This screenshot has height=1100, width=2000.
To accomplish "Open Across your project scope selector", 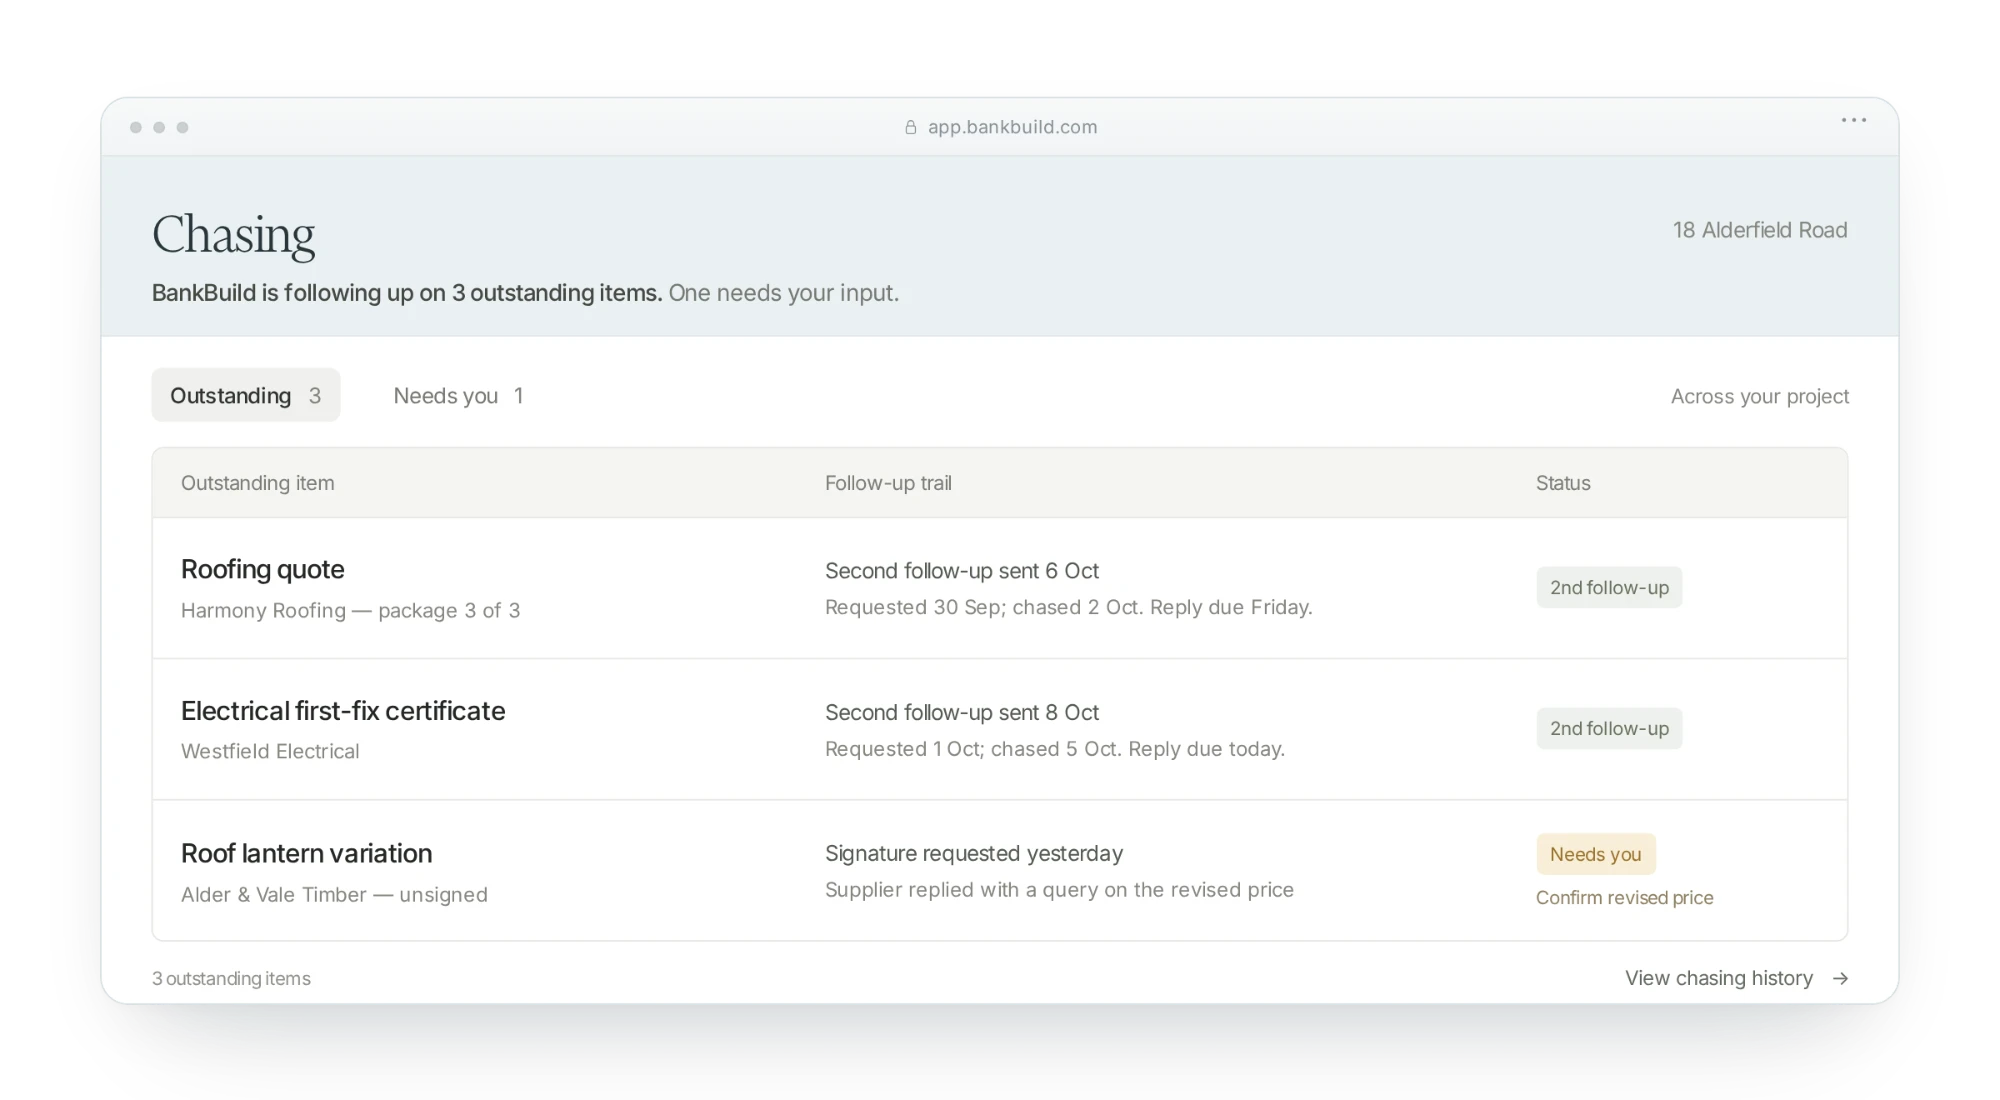I will coord(1760,396).
